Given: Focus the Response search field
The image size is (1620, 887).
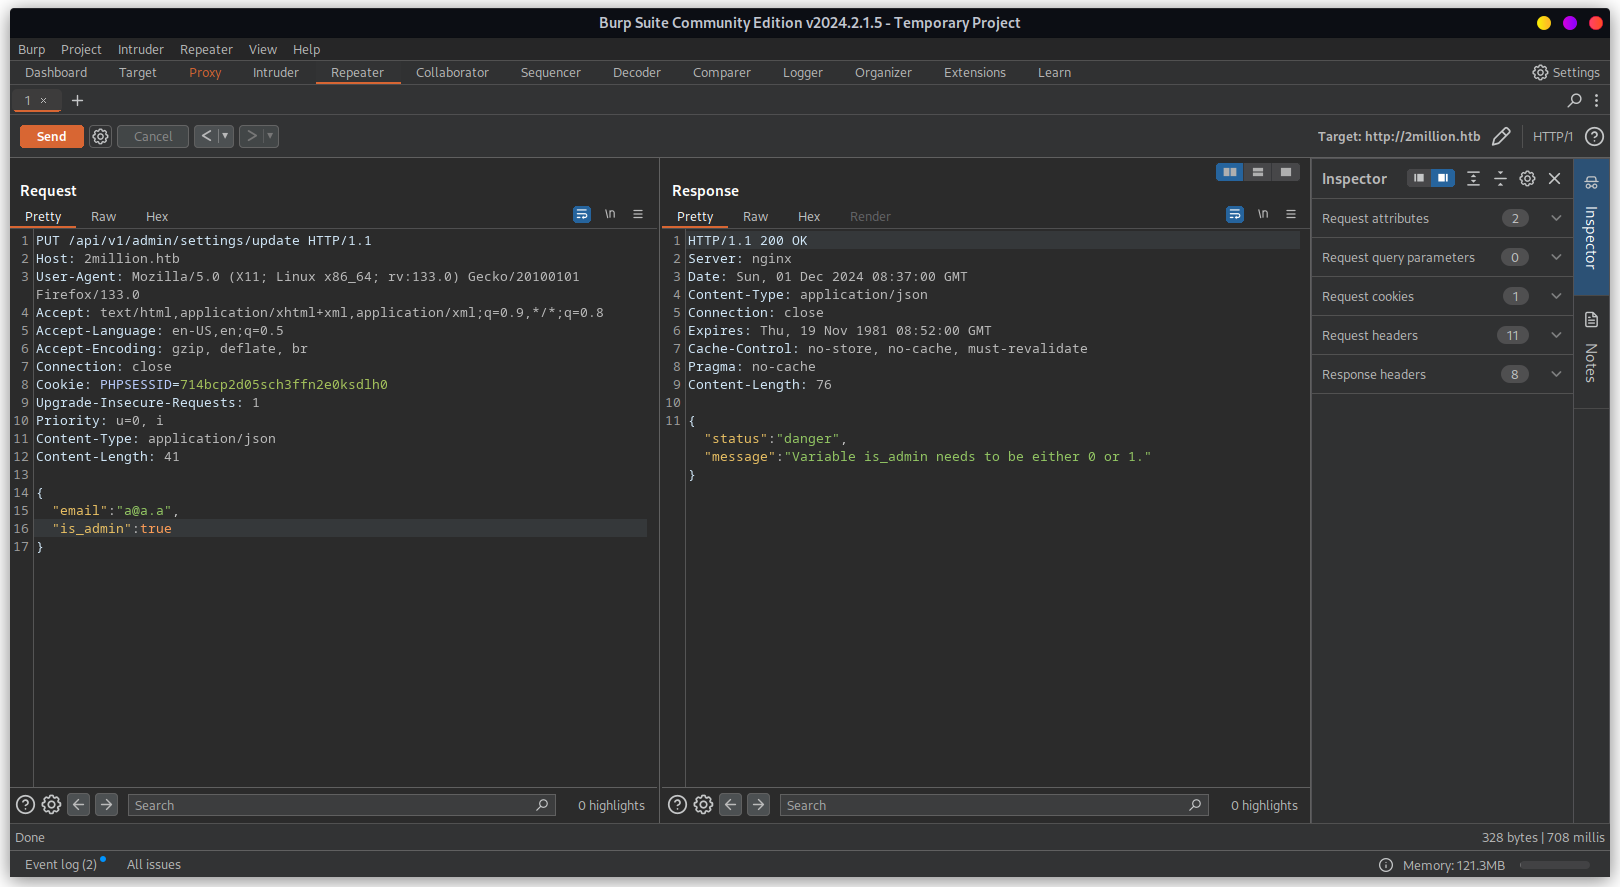Looking at the screenshot, I should [994, 805].
